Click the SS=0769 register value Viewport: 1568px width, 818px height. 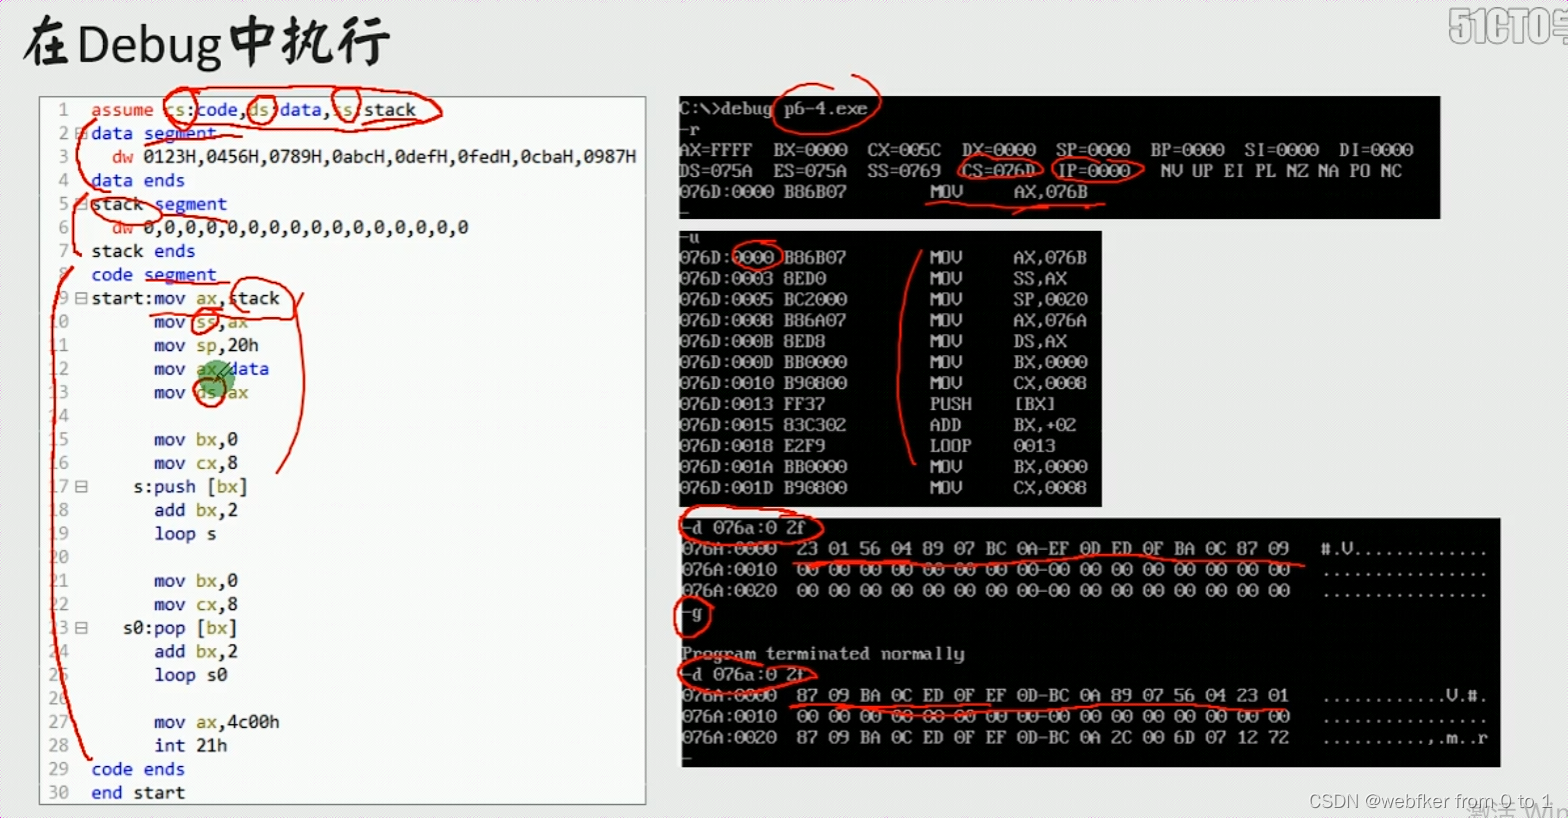(904, 171)
